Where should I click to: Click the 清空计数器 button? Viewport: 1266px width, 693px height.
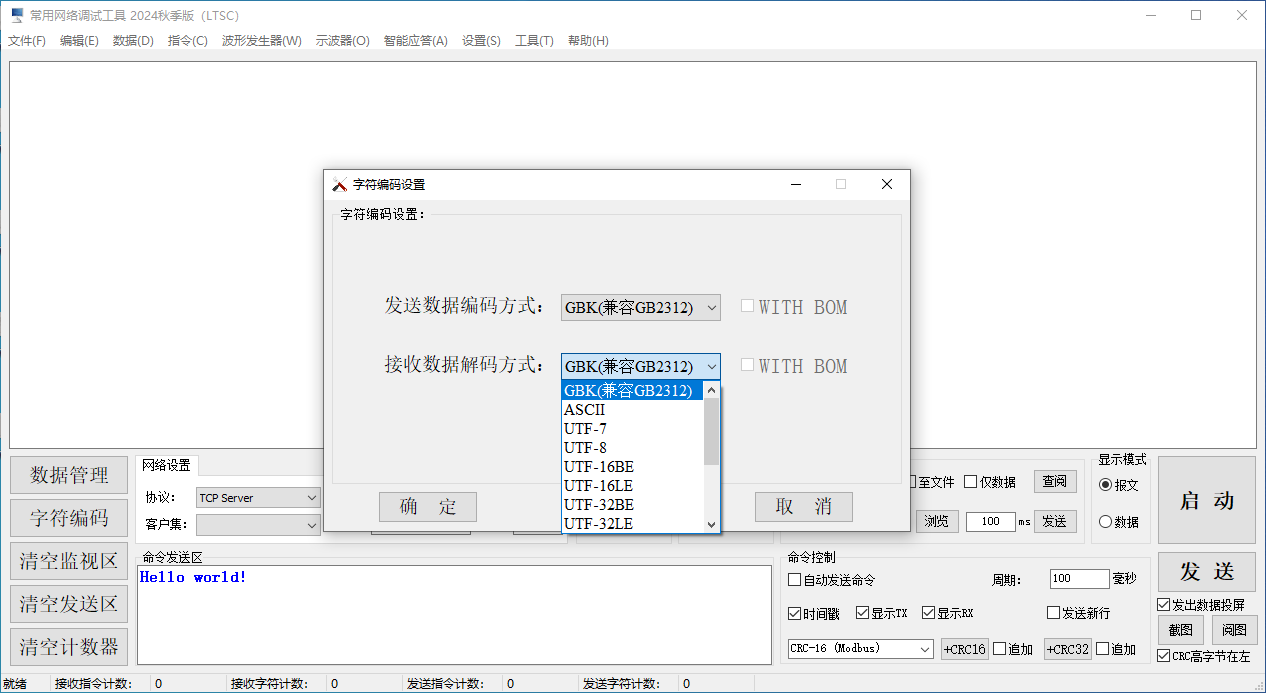click(69, 647)
